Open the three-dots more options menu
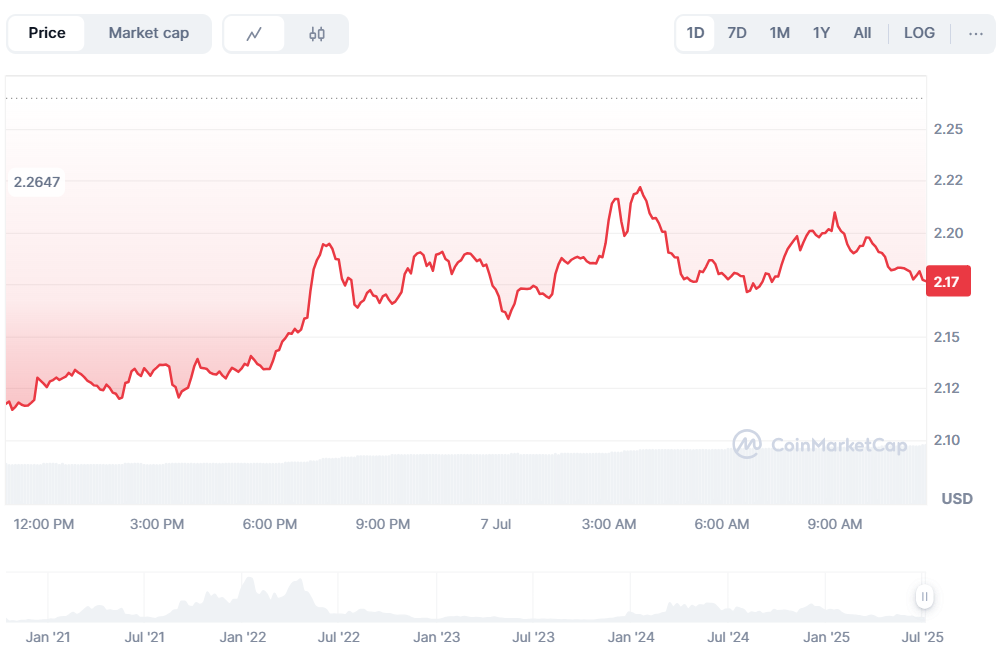 (x=976, y=33)
